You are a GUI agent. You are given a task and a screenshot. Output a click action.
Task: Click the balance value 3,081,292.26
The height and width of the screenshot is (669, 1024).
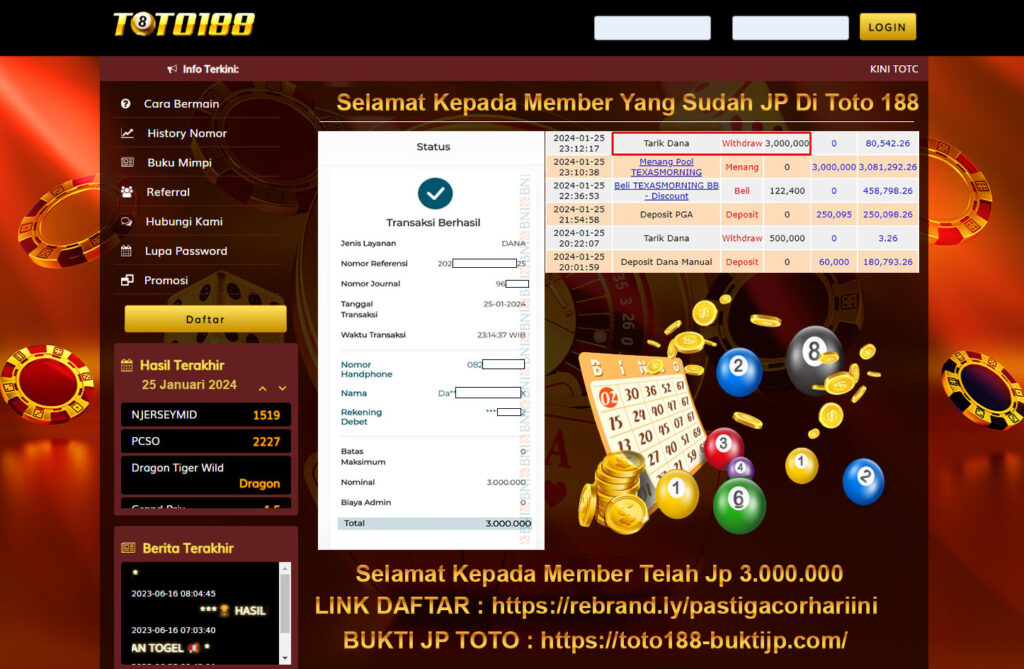click(x=888, y=167)
